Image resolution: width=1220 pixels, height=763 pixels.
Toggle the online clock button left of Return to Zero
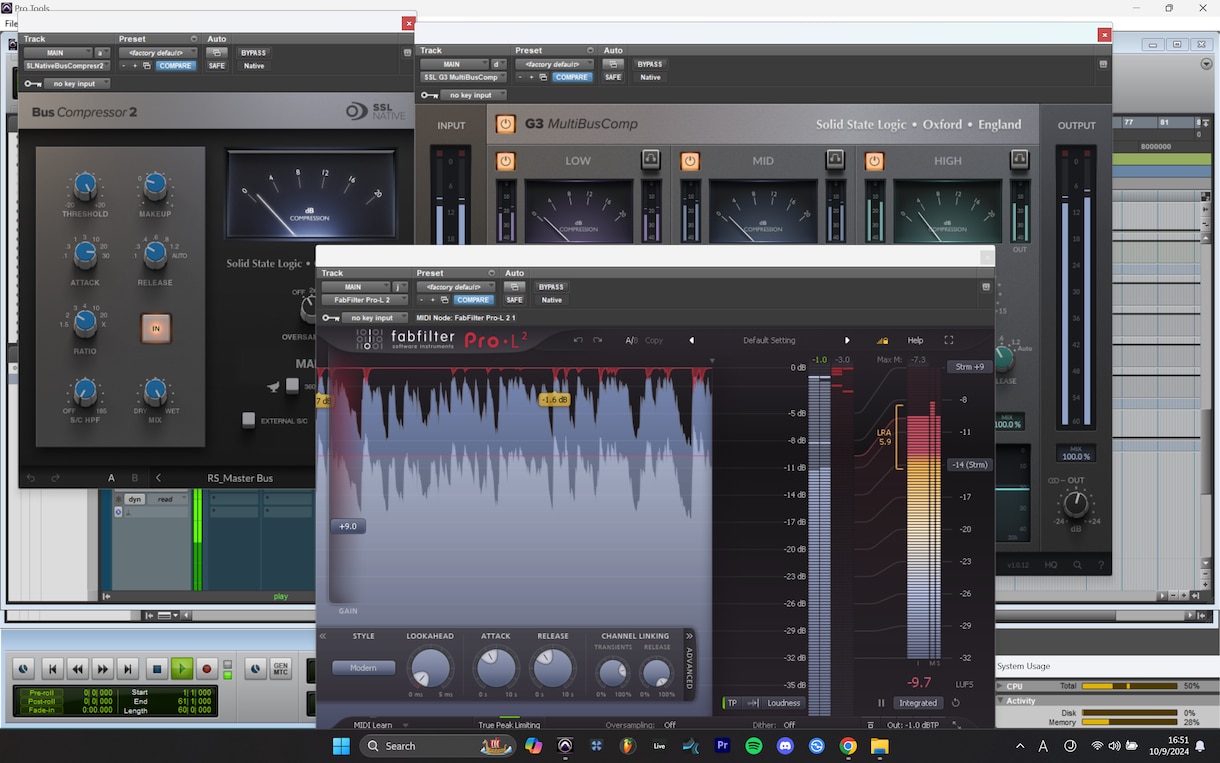[x=23, y=669]
